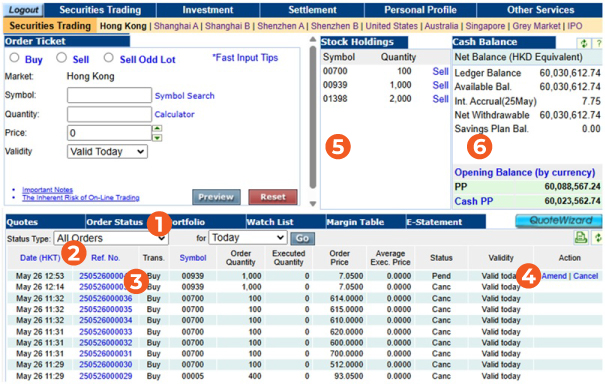Image resolution: width=605 pixels, height=388 pixels.
Task: Open the Important Notes link
Action: (47, 190)
